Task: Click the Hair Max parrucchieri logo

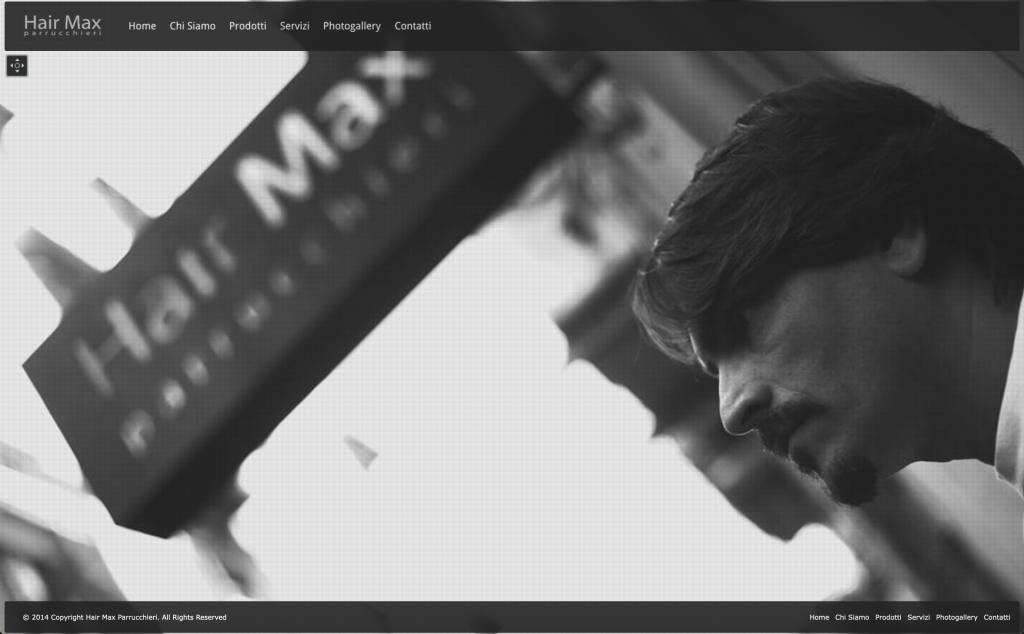Action: coord(62,25)
